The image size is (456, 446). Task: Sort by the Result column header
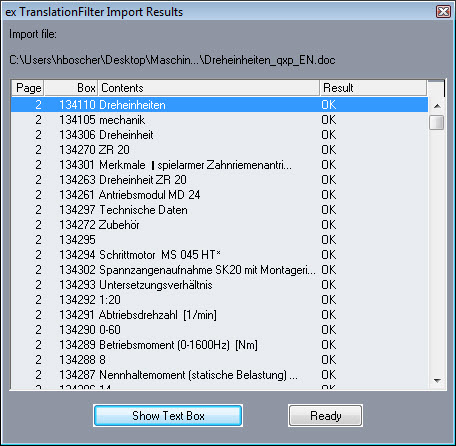click(x=373, y=88)
